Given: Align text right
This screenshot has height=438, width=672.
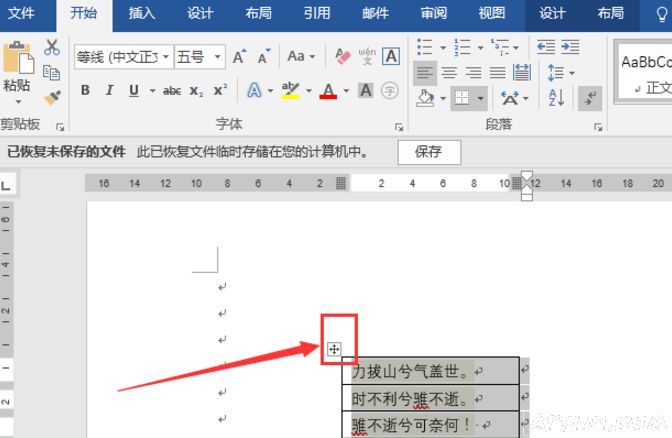Looking at the screenshot, I should click(473, 72).
